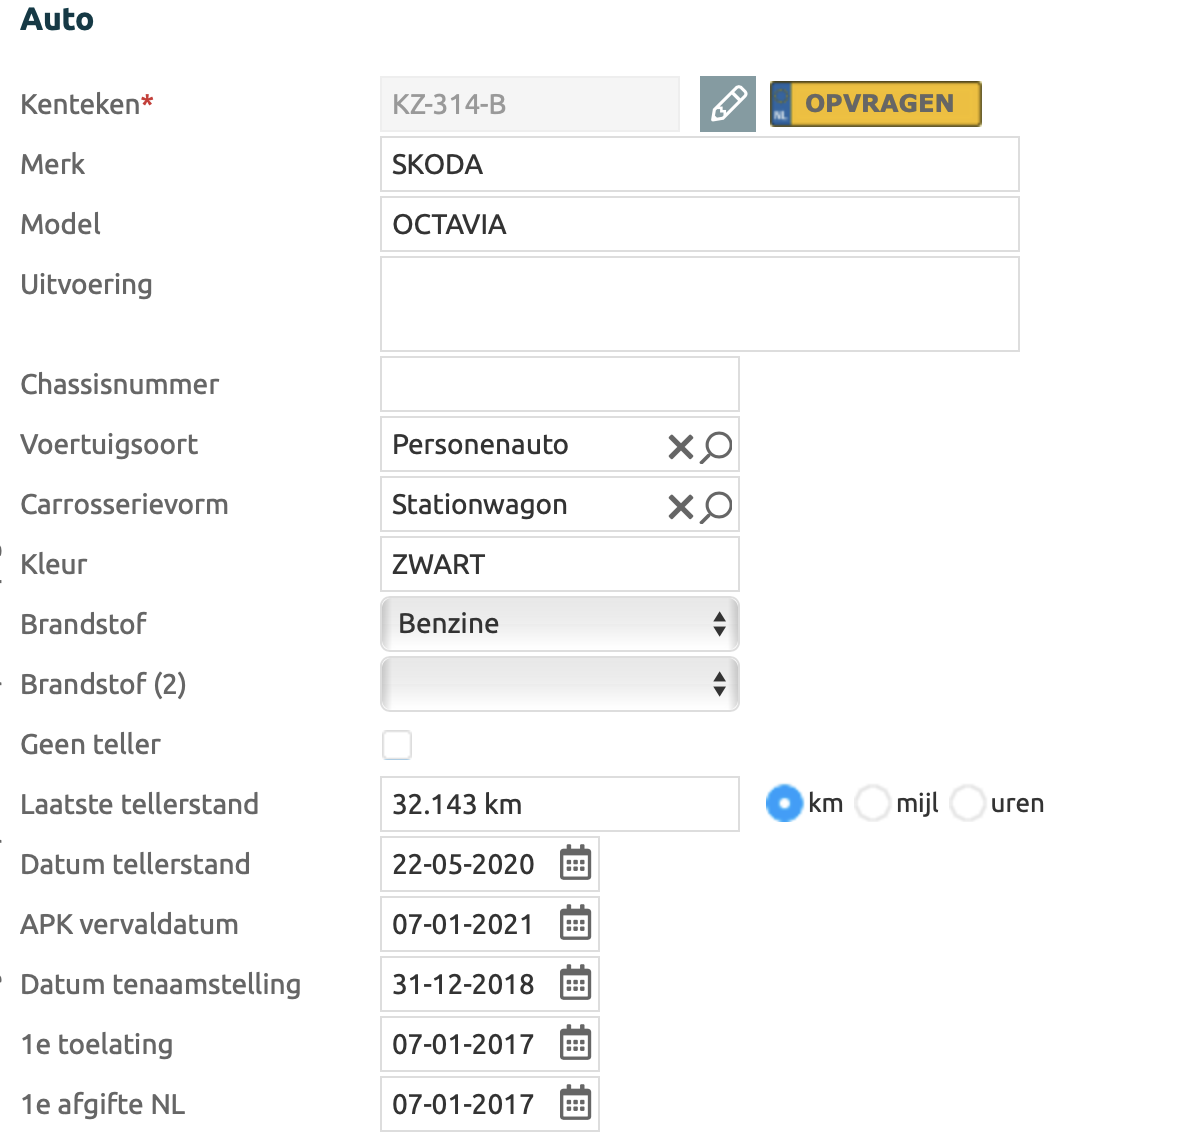Open calendar for Datum tenaamstelling
The image size is (1186, 1142).
click(x=575, y=984)
